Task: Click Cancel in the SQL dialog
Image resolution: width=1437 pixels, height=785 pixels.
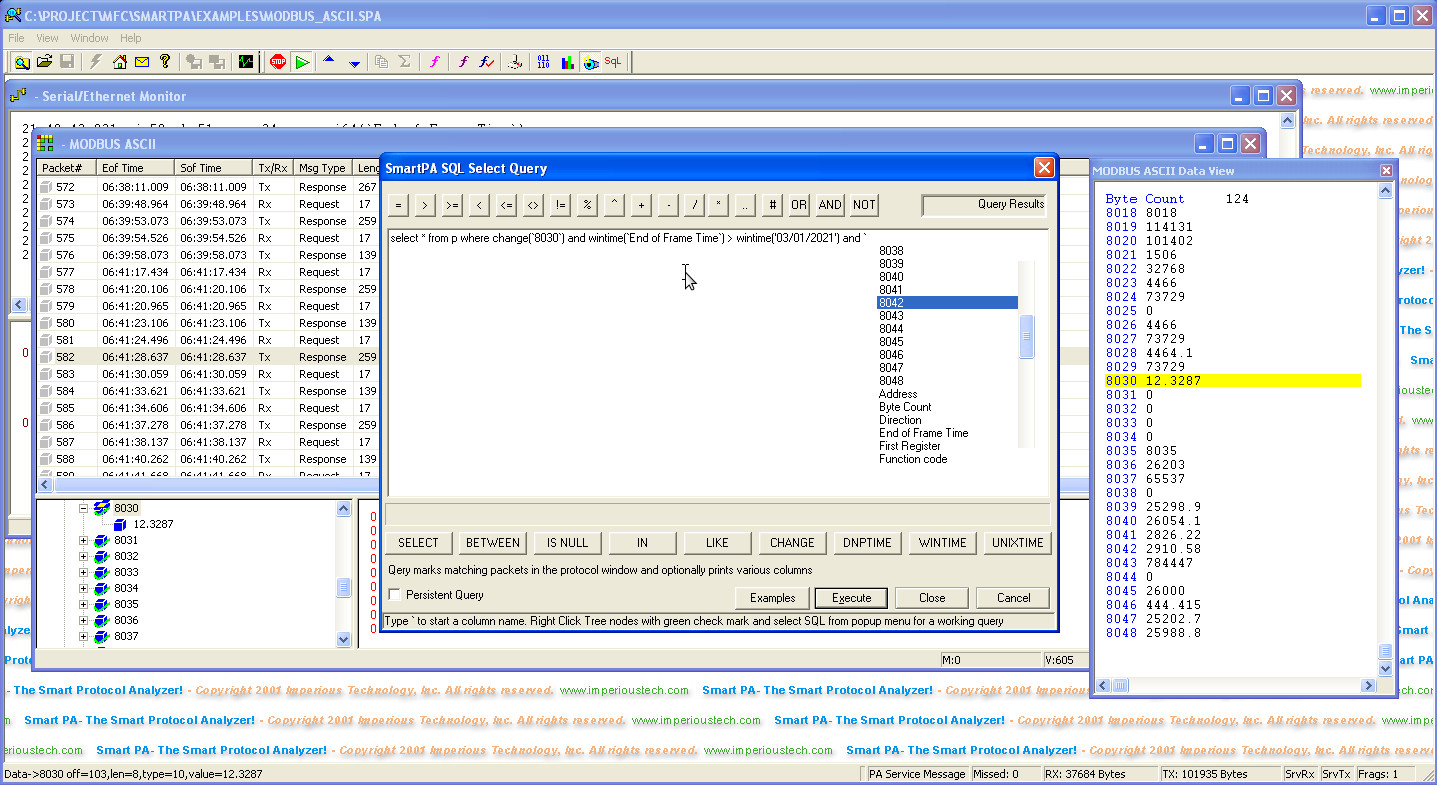Action: tap(1013, 598)
